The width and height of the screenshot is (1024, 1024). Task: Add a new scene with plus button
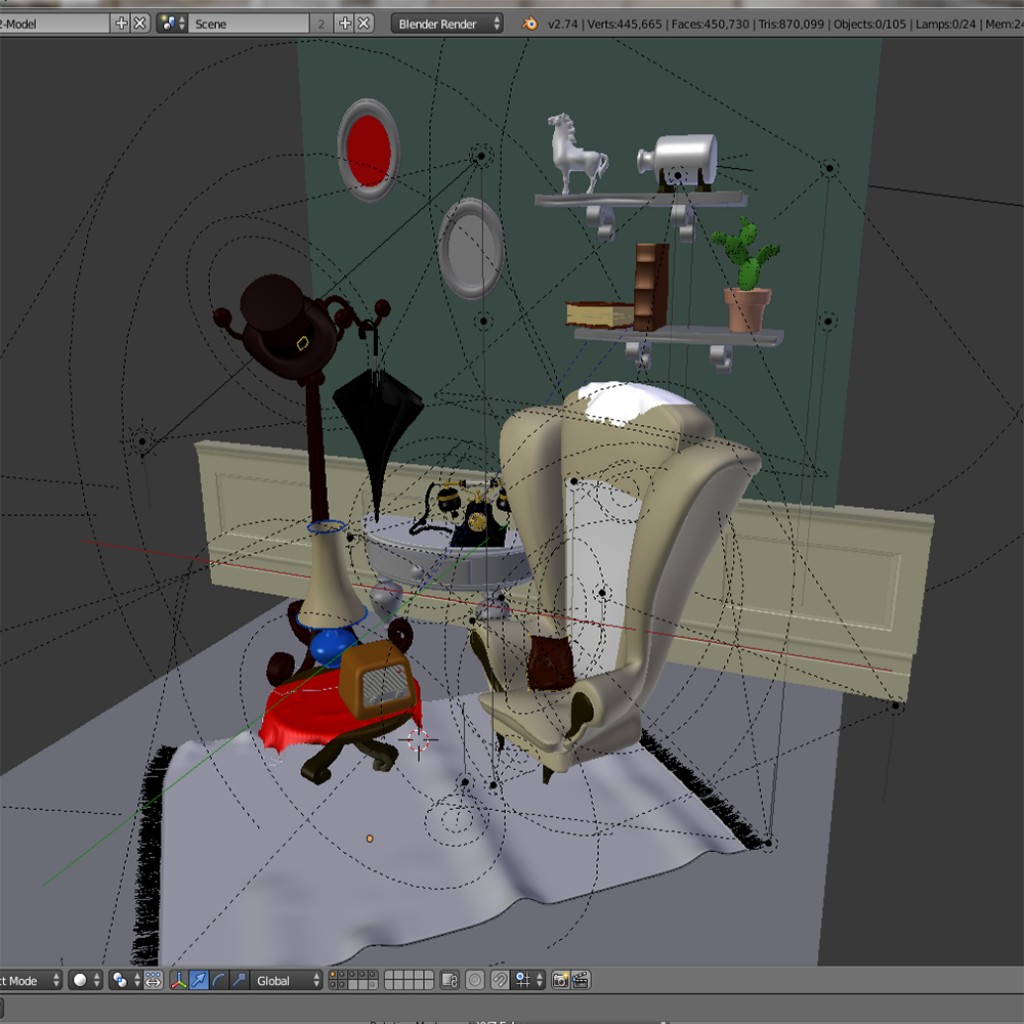(x=345, y=23)
